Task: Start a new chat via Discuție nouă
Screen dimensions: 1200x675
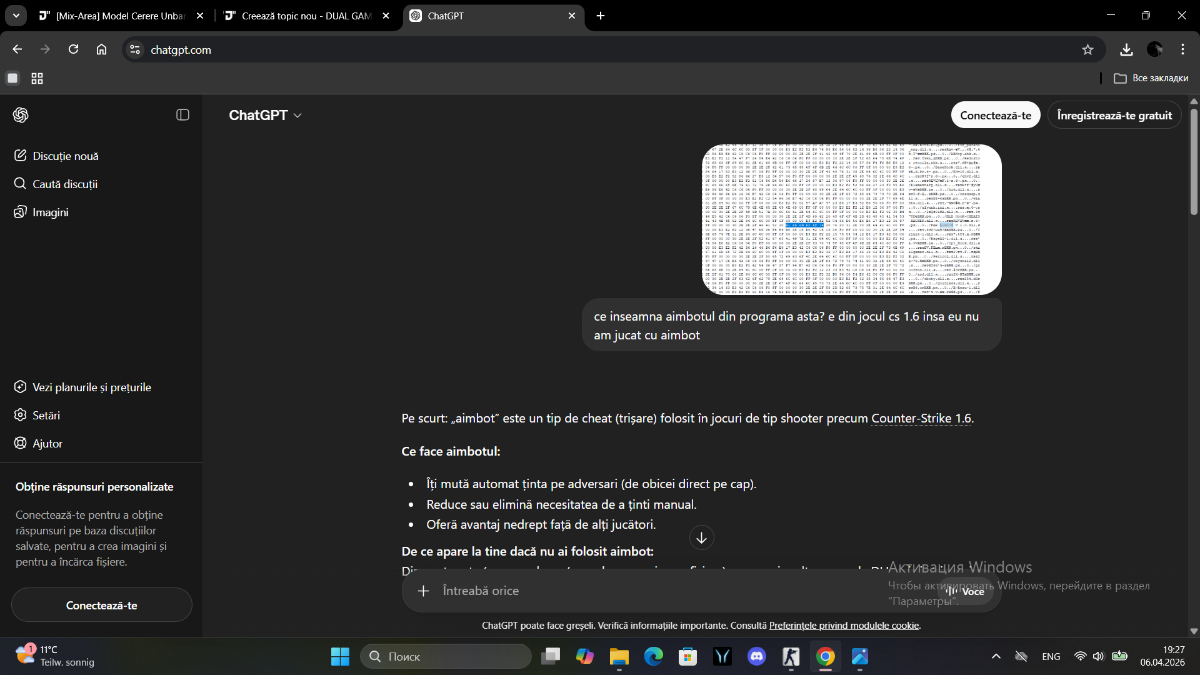Action: pyautogui.click(x=65, y=156)
